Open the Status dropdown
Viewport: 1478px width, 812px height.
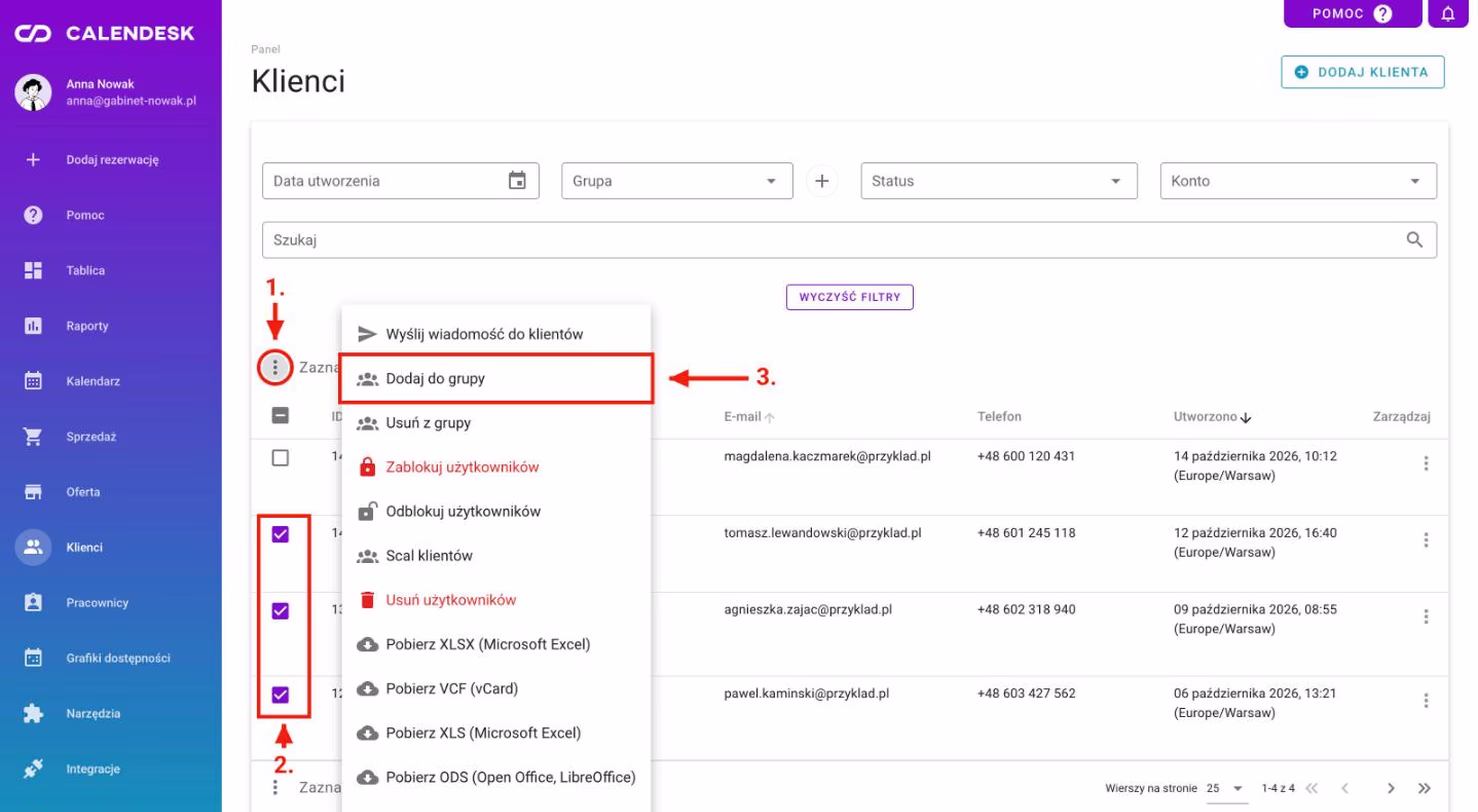[999, 181]
